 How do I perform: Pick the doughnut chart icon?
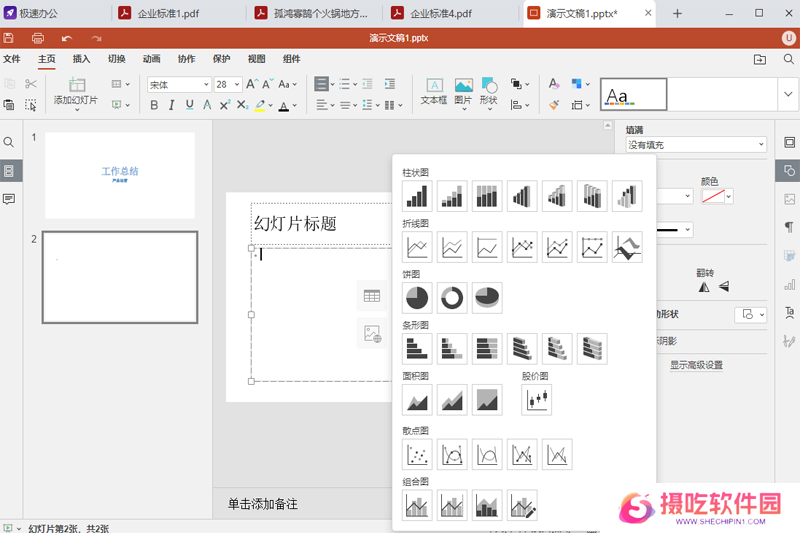tap(452, 298)
